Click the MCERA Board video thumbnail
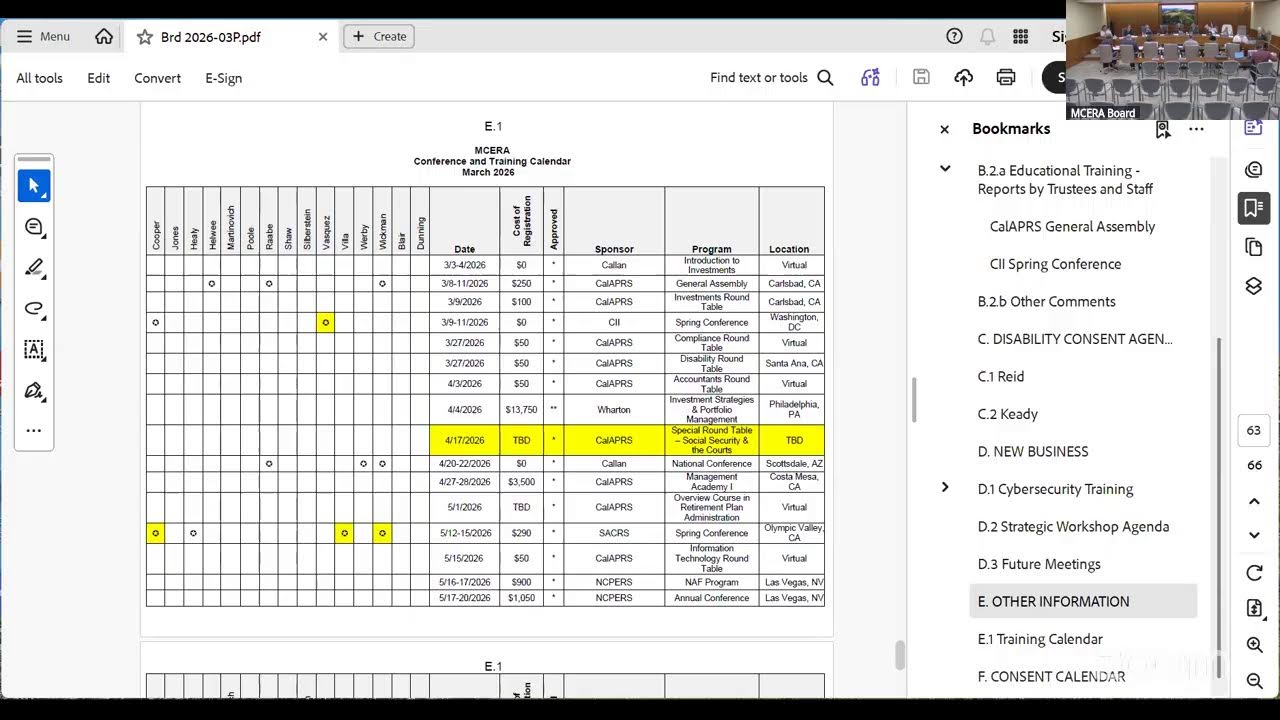The width and height of the screenshot is (1280, 720). tap(1172, 60)
